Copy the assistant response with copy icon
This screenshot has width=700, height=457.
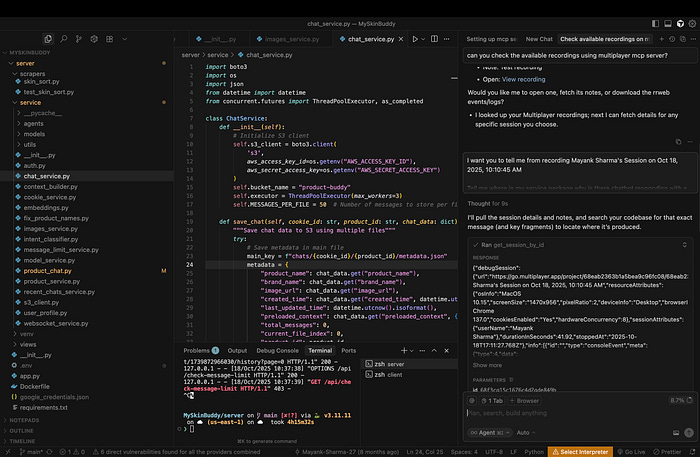678,142
